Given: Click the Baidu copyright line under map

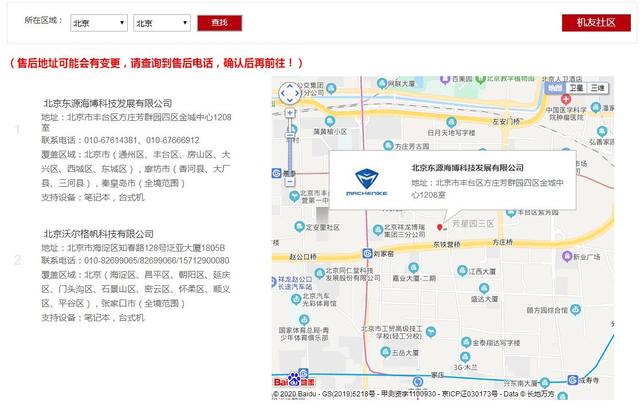Looking at the screenshot, I should 413,394.
